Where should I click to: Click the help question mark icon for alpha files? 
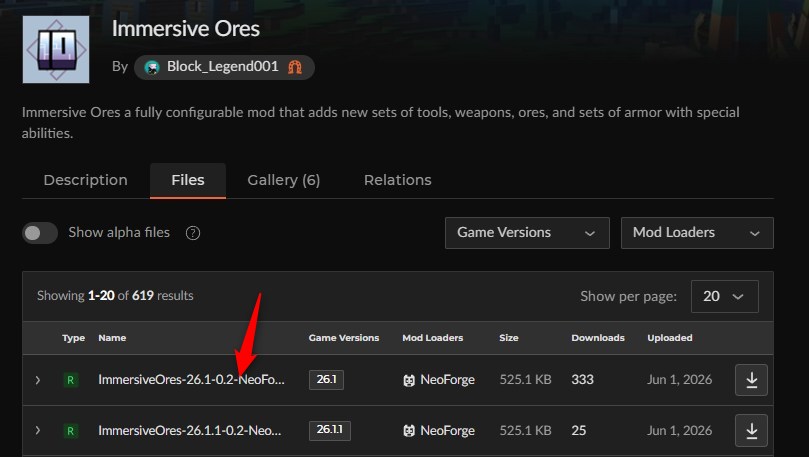point(192,233)
